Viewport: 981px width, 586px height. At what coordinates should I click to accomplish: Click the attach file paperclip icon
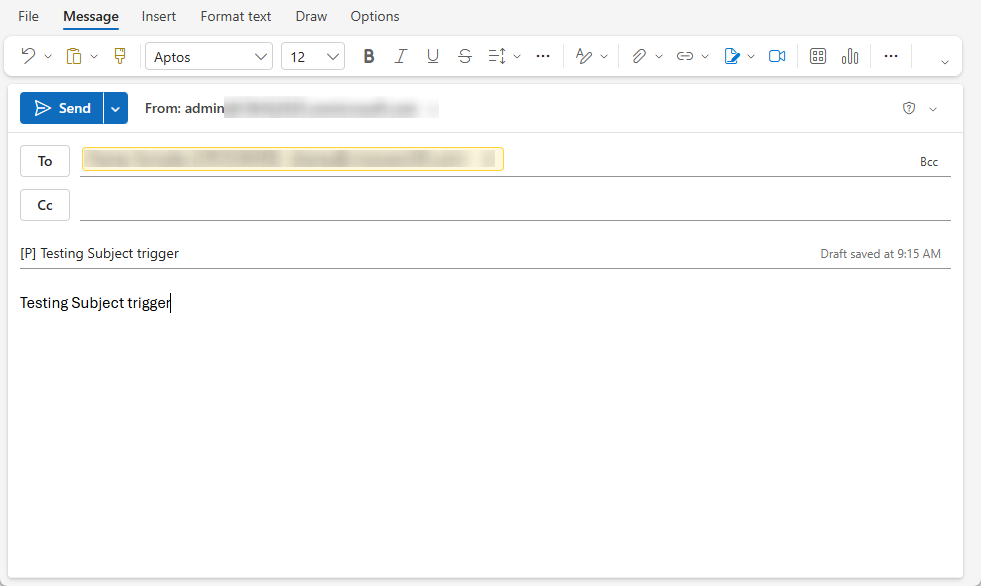coord(638,57)
